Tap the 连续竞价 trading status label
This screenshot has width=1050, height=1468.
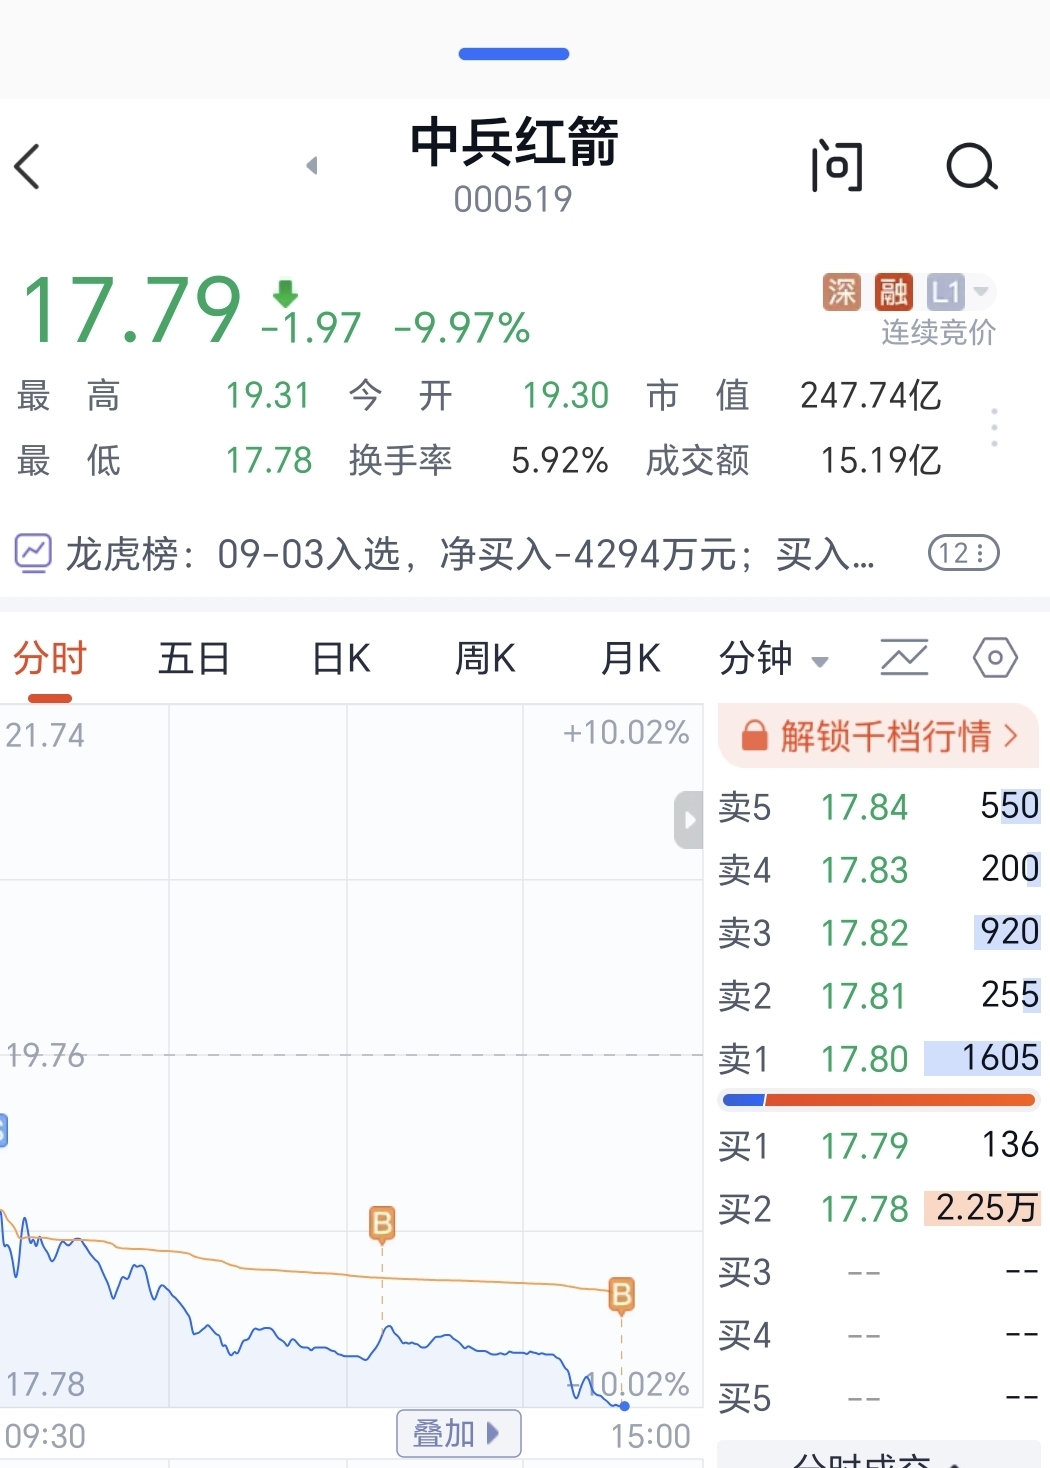point(938,332)
